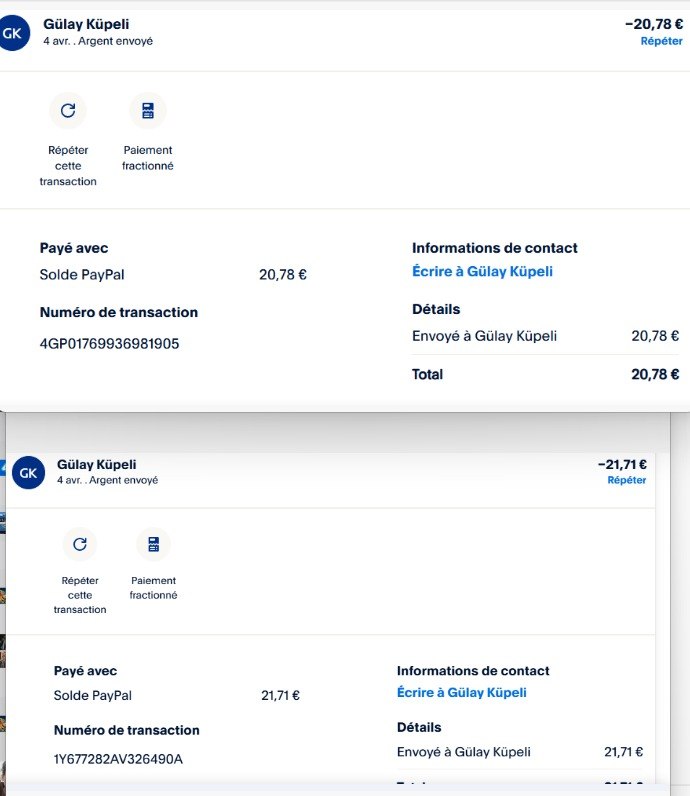690x796 pixels.
Task: Open split payment icon in the 20,78 € transaction
Action: (x=148, y=110)
